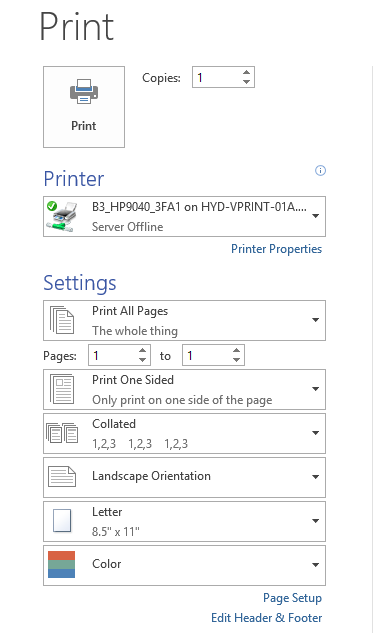Expand the Print All Pages dropdown
Image resolution: width=378 pixels, height=633 pixels.
coord(185,321)
